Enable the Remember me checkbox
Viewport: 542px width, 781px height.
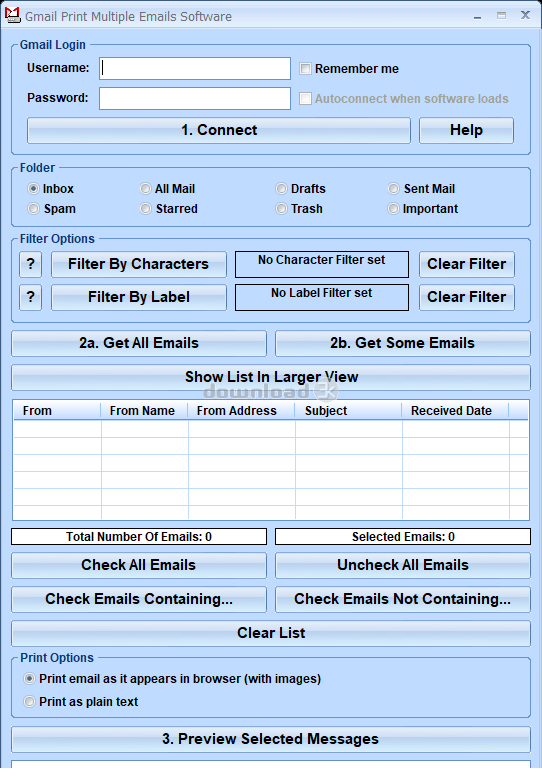click(x=305, y=69)
